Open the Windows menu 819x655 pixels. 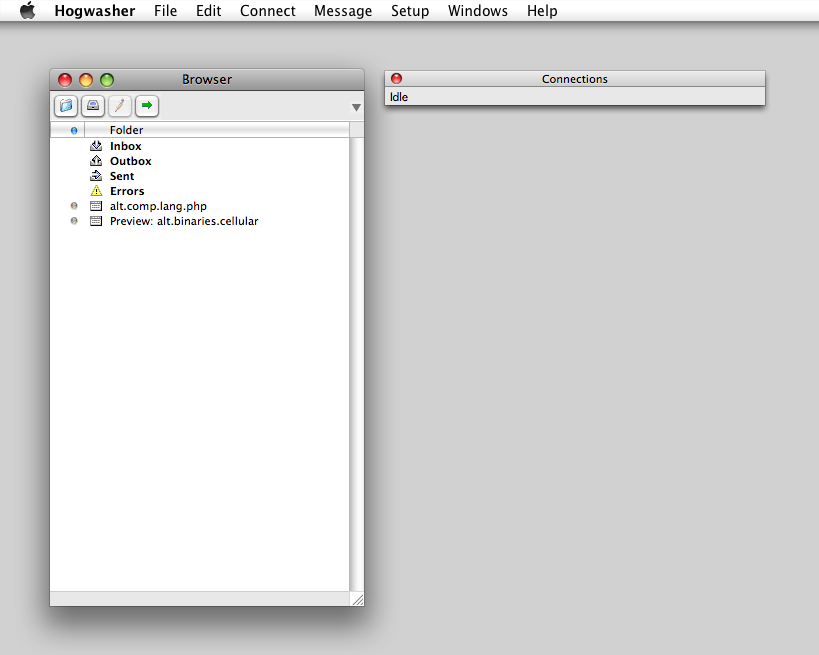pos(478,10)
